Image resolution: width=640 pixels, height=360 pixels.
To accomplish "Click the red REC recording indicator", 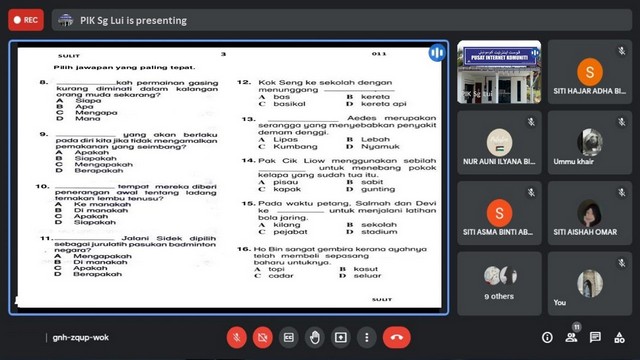I will 26,20.
